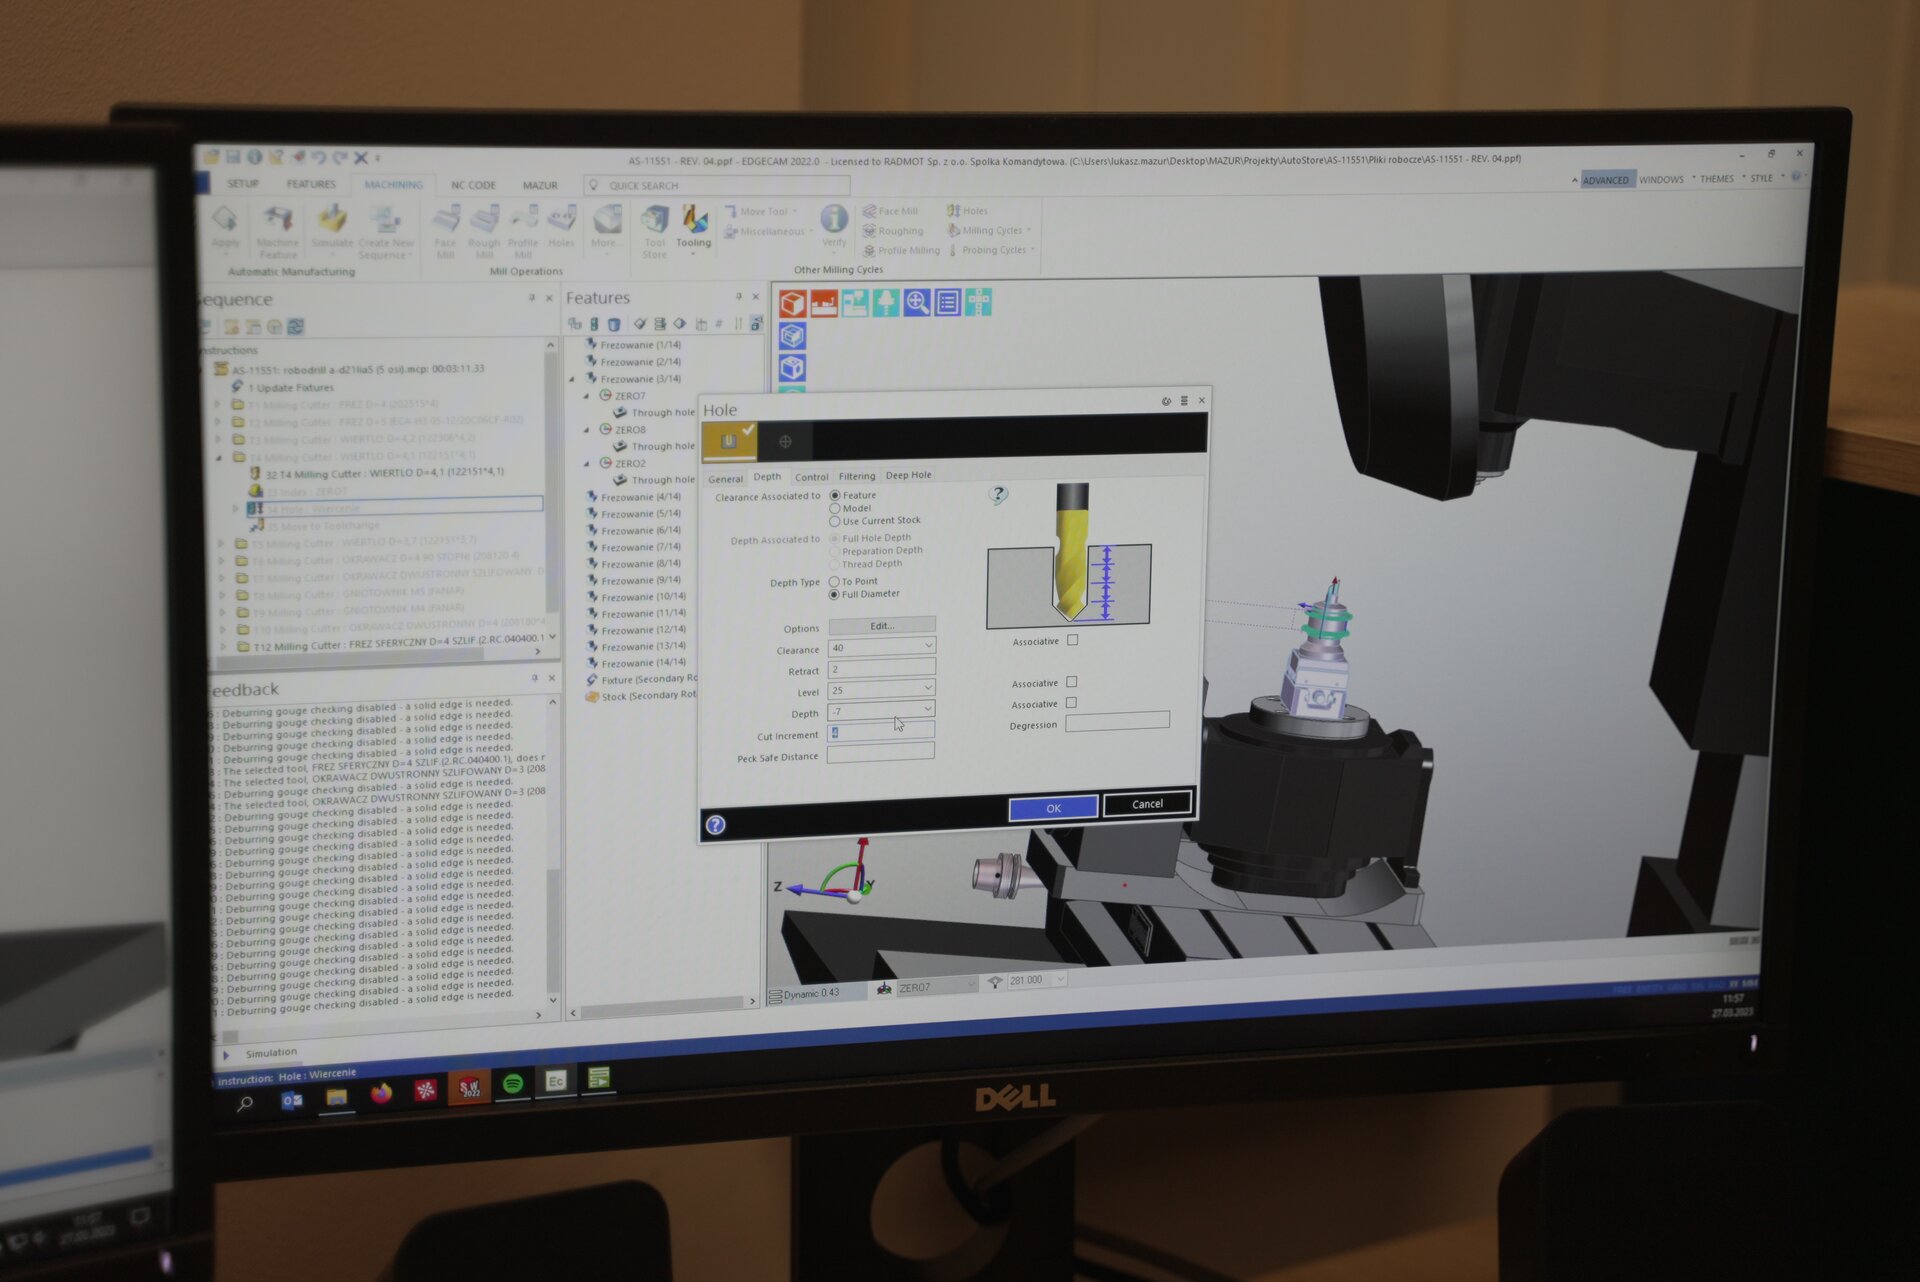Open the Control tab in Hole dialog
The image size is (1920, 1282).
click(x=811, y=477)
